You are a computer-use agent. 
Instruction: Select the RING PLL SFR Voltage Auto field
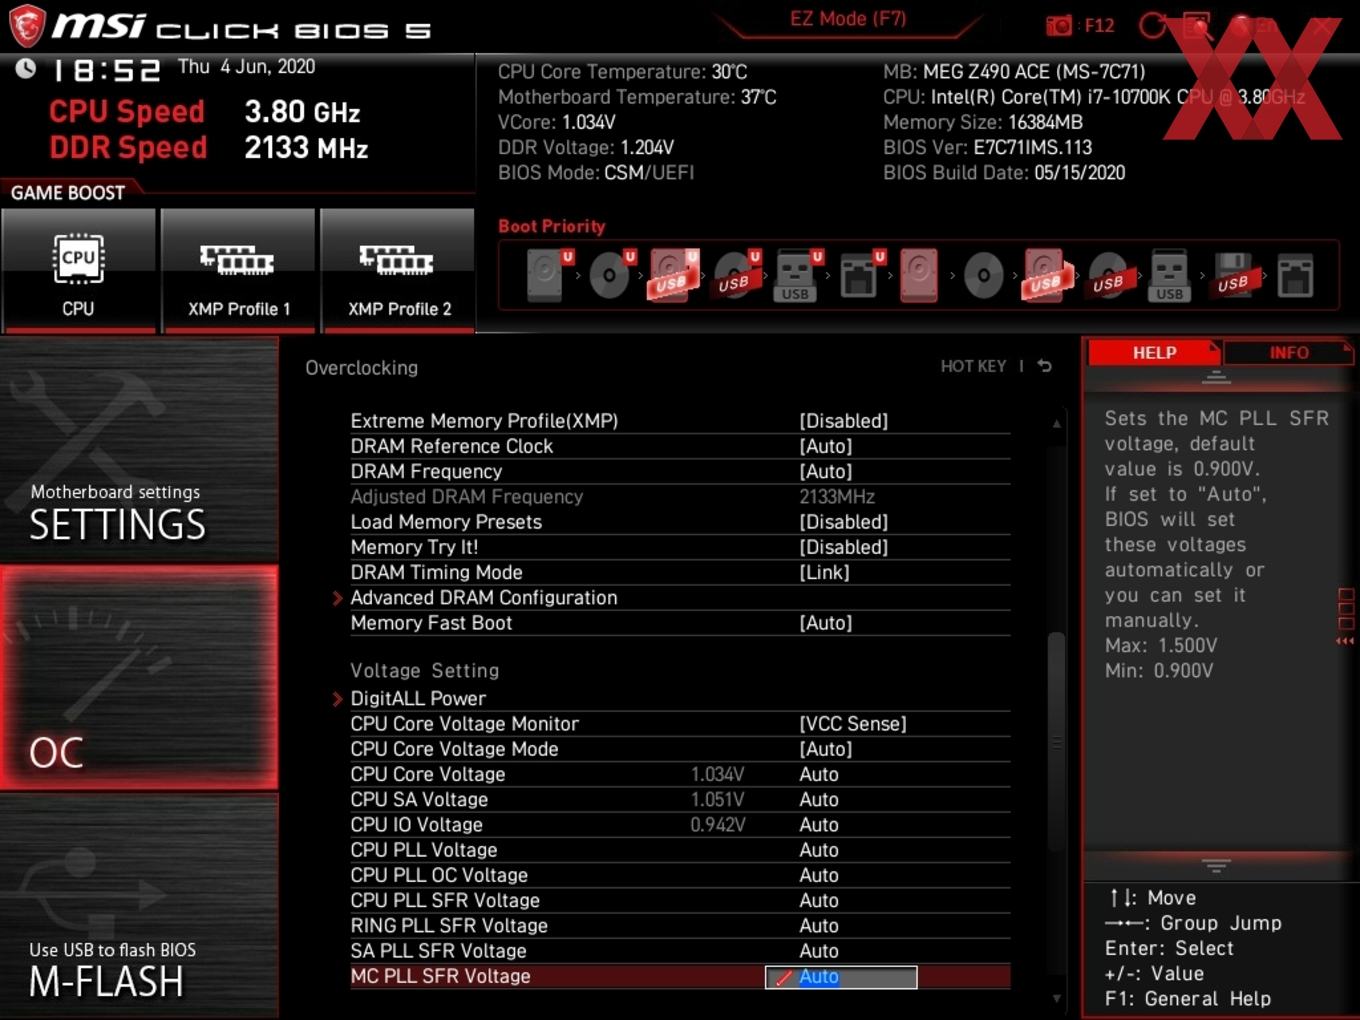pyautogui.click(x=819, y=926)
